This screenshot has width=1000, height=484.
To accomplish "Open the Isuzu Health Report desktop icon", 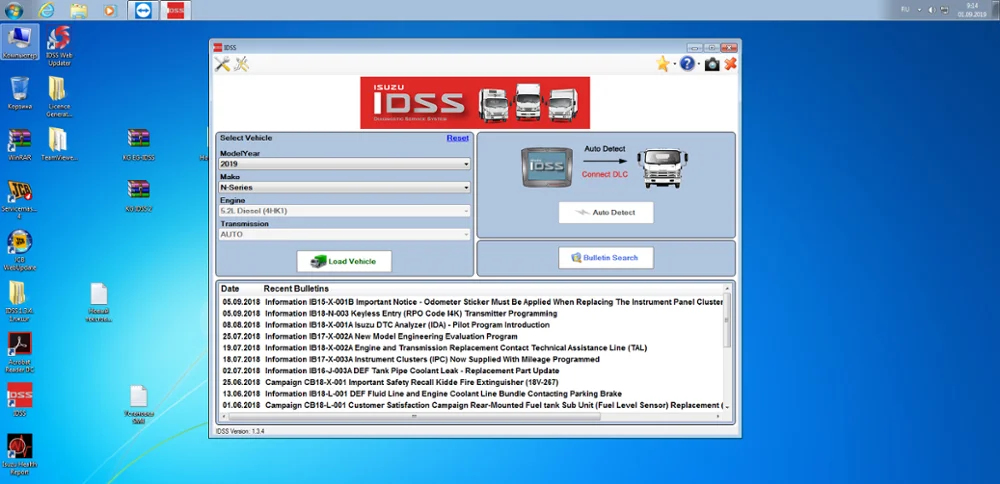I will coord(20,454).
